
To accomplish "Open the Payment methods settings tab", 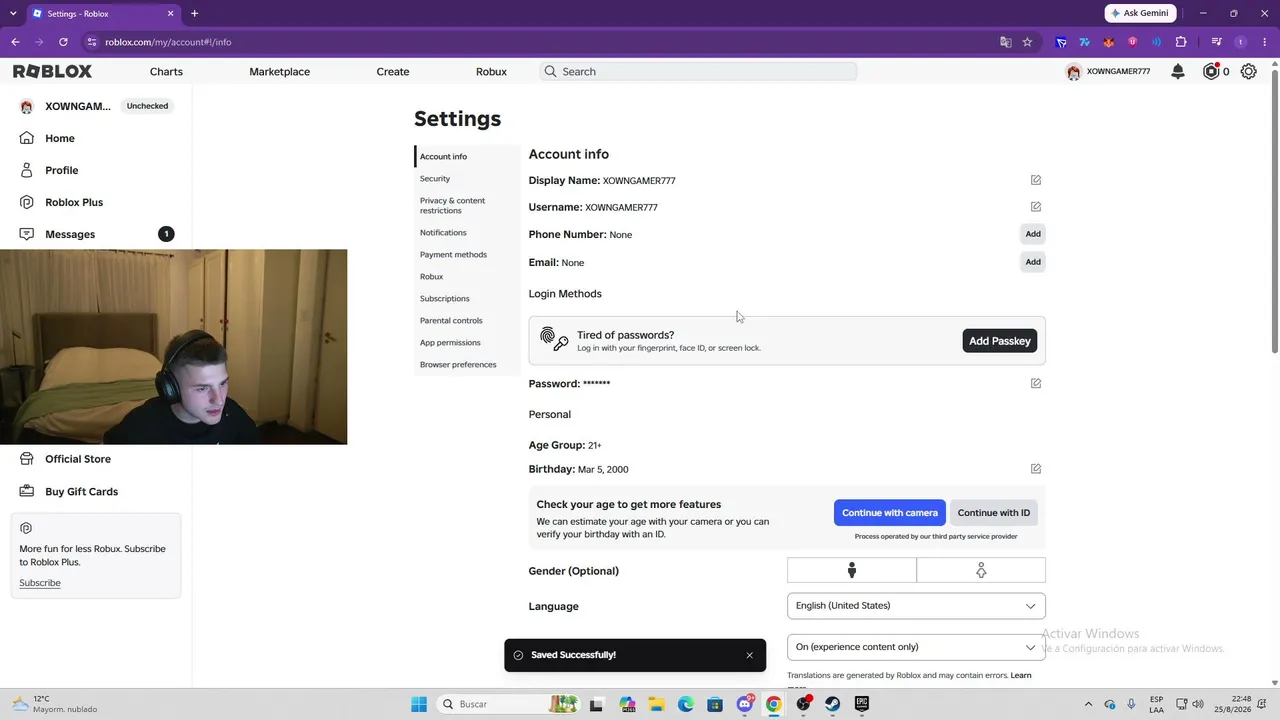I will coord(453,254).
